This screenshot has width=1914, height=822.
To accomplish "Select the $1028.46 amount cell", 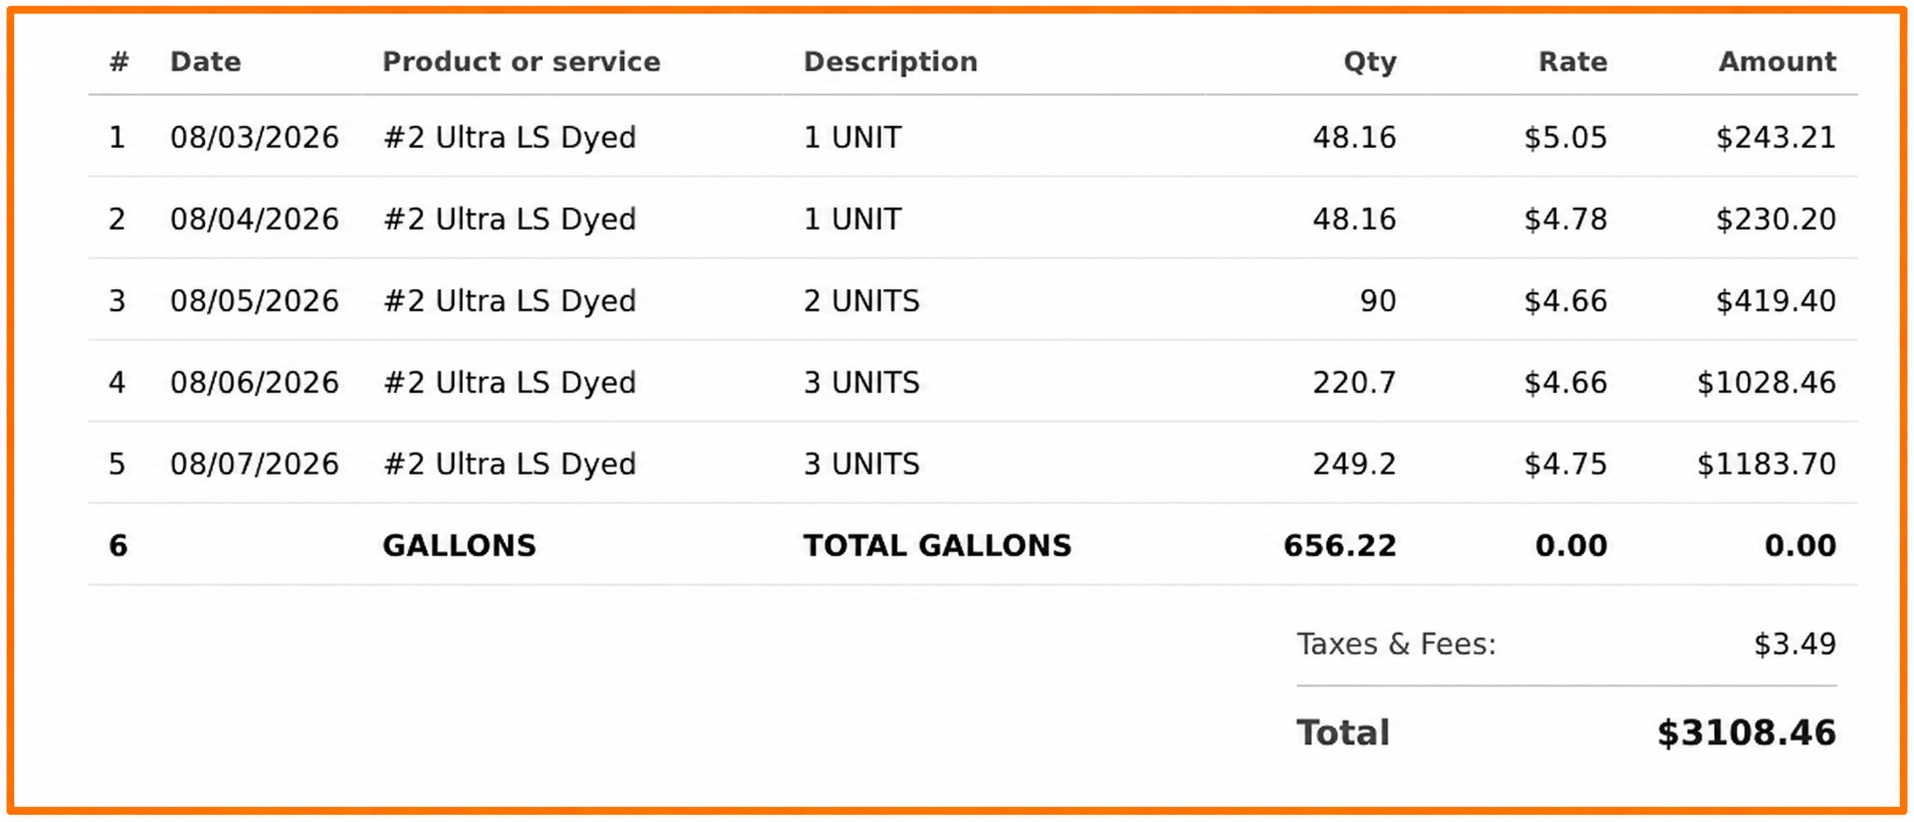I will (x=1766, y=382).
